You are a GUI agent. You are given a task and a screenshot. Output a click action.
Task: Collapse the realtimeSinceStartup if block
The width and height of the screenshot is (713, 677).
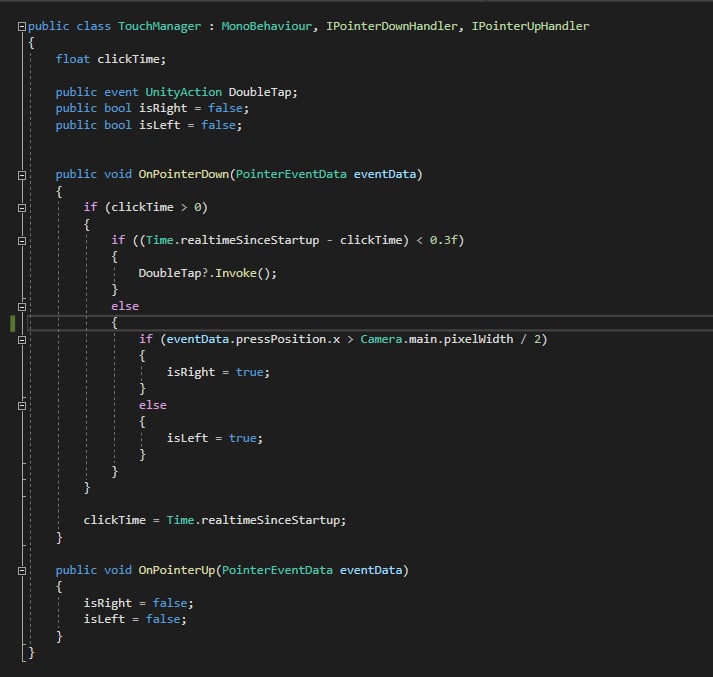pos(21,241)
